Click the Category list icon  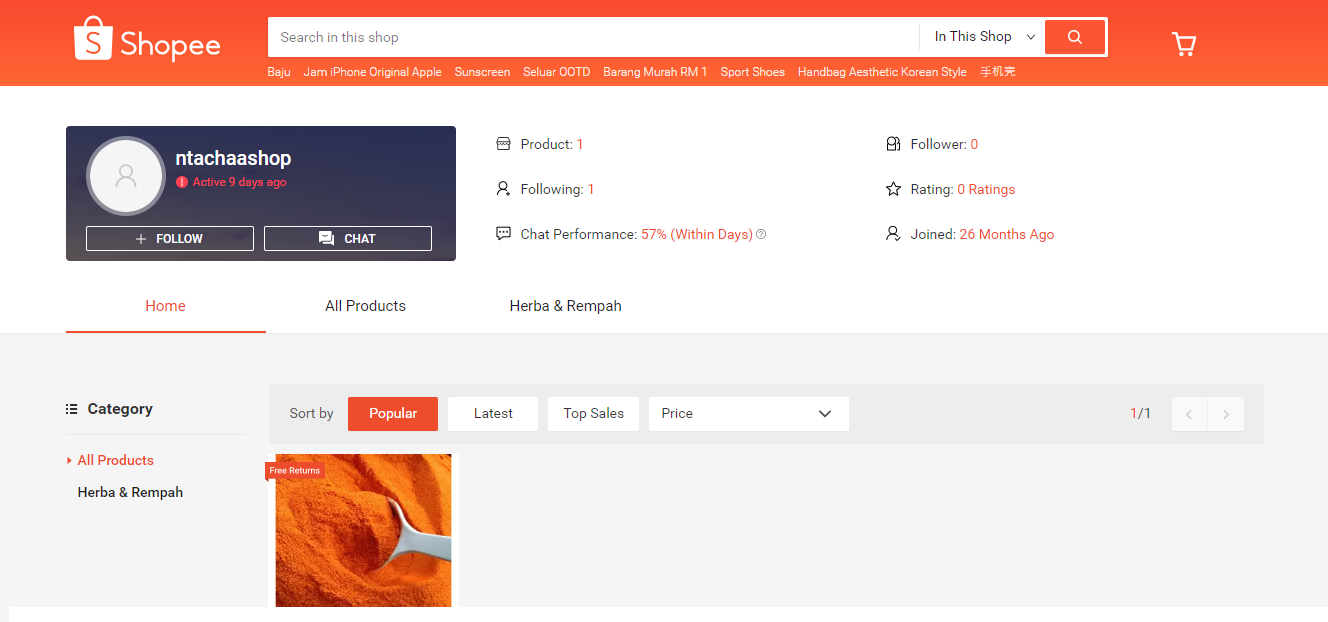tap(72, 409)
